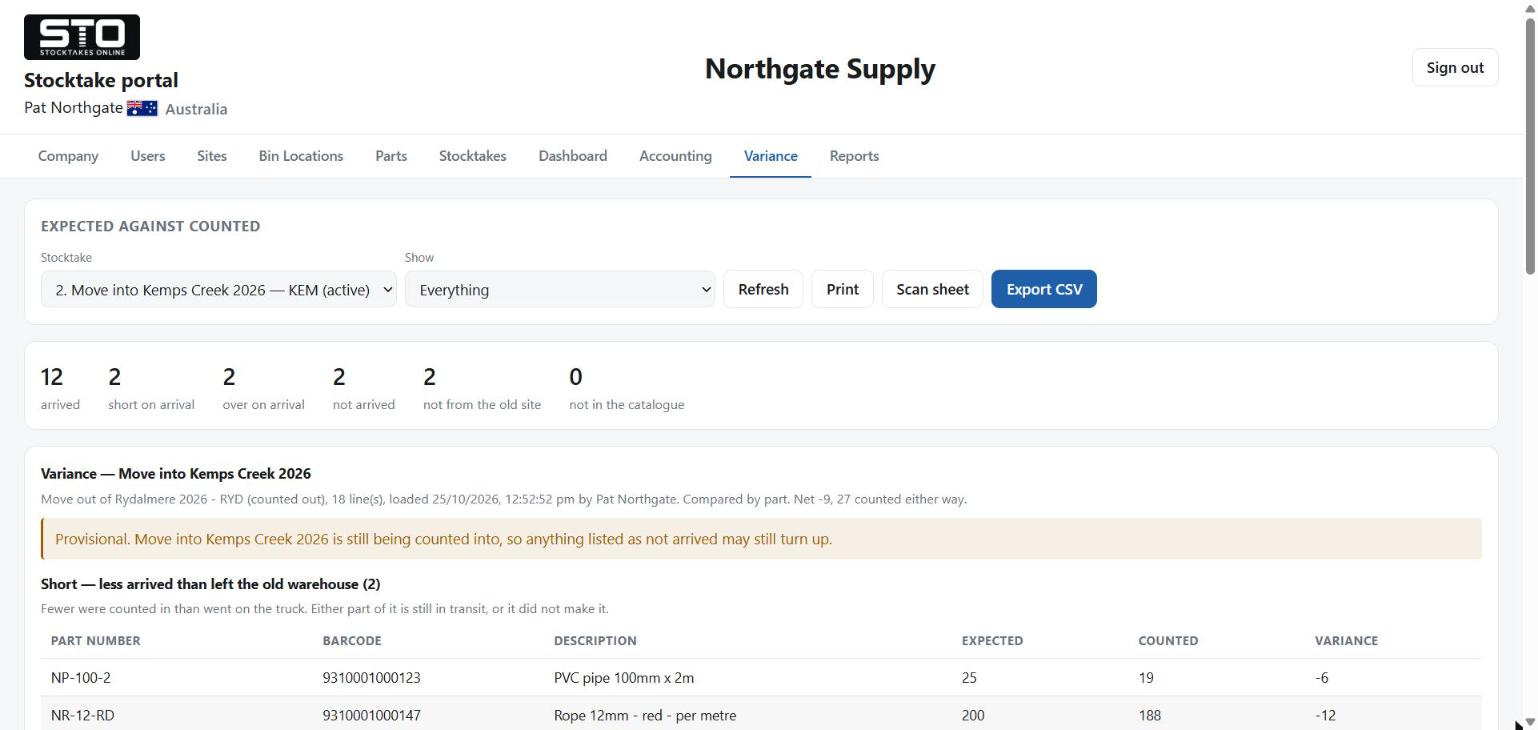The width and height of the screenshot is (1538, 730).
Task: Open the Users tab
Action: coord(148,156)
